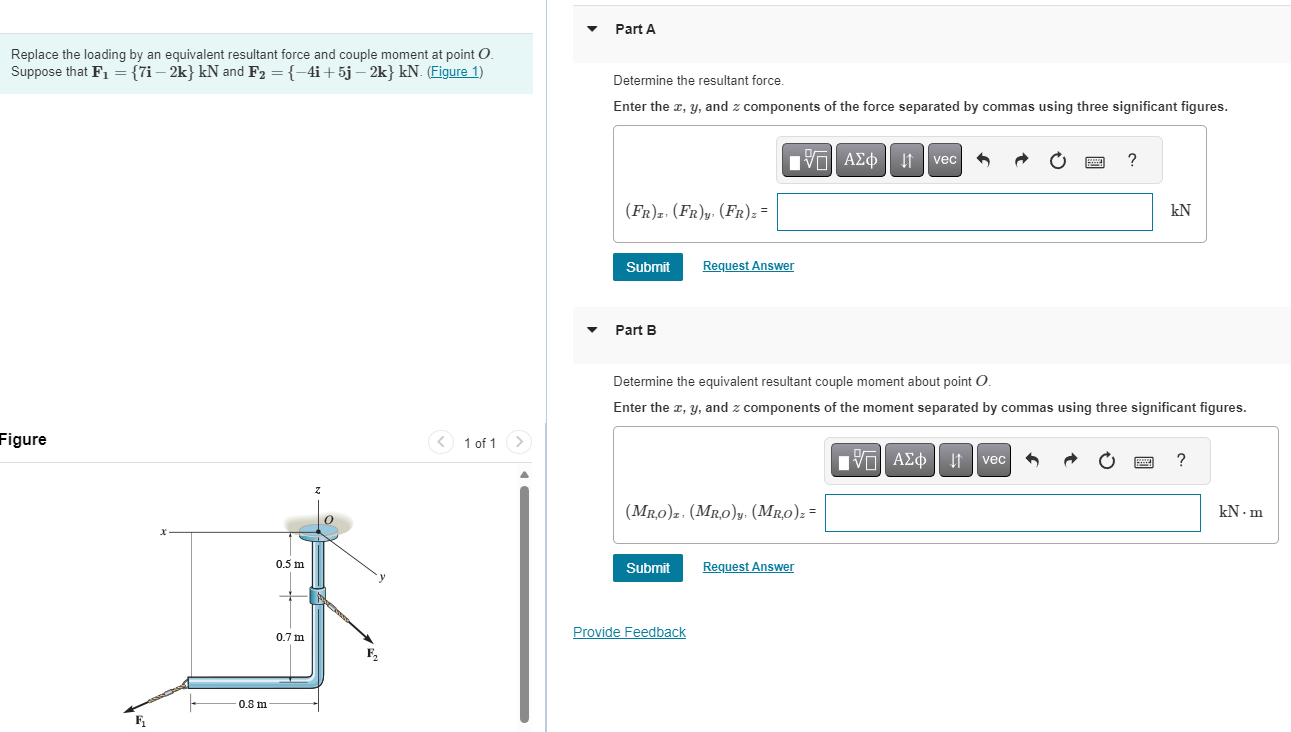Select the ΑΣφ symbols icon in Part B
This screenshot has width=1291, height=732.
[x=910, y=459]
